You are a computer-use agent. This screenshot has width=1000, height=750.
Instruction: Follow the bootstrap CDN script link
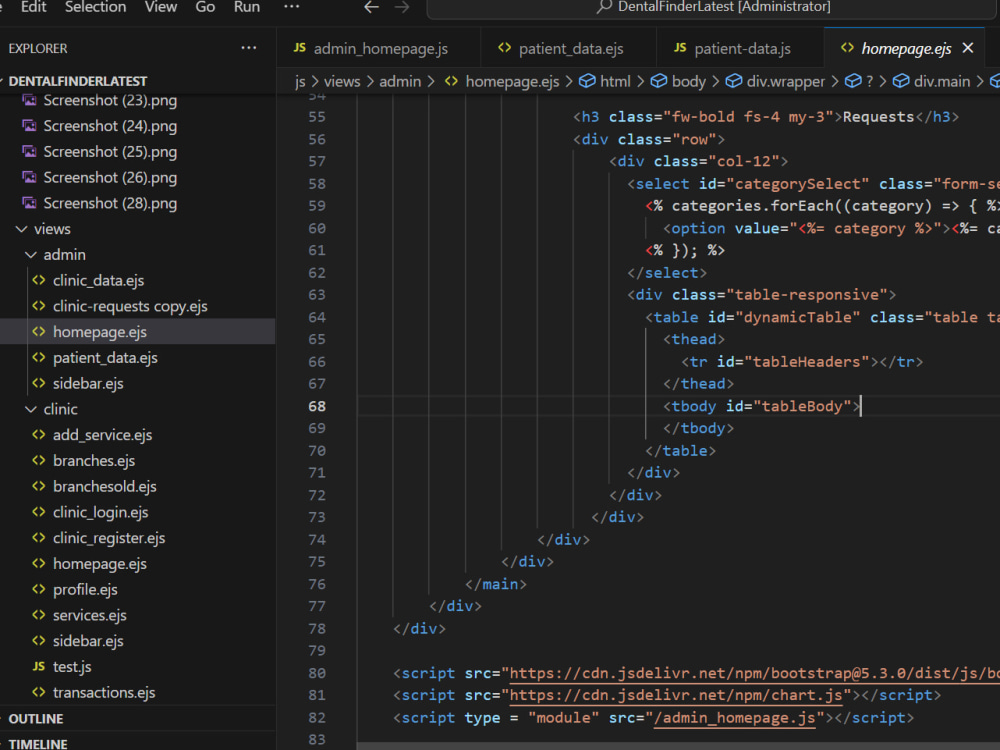[x=754, y=673]
